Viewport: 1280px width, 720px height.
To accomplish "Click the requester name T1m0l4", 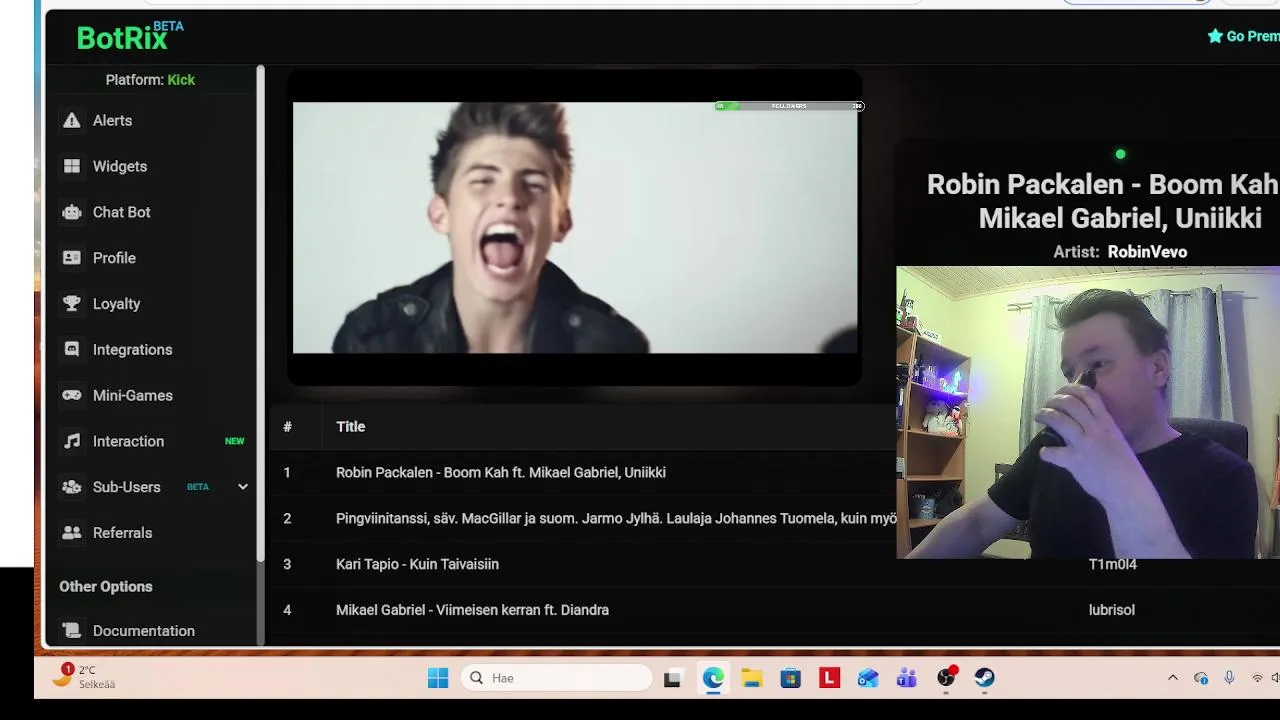I will click(1113, 564).
